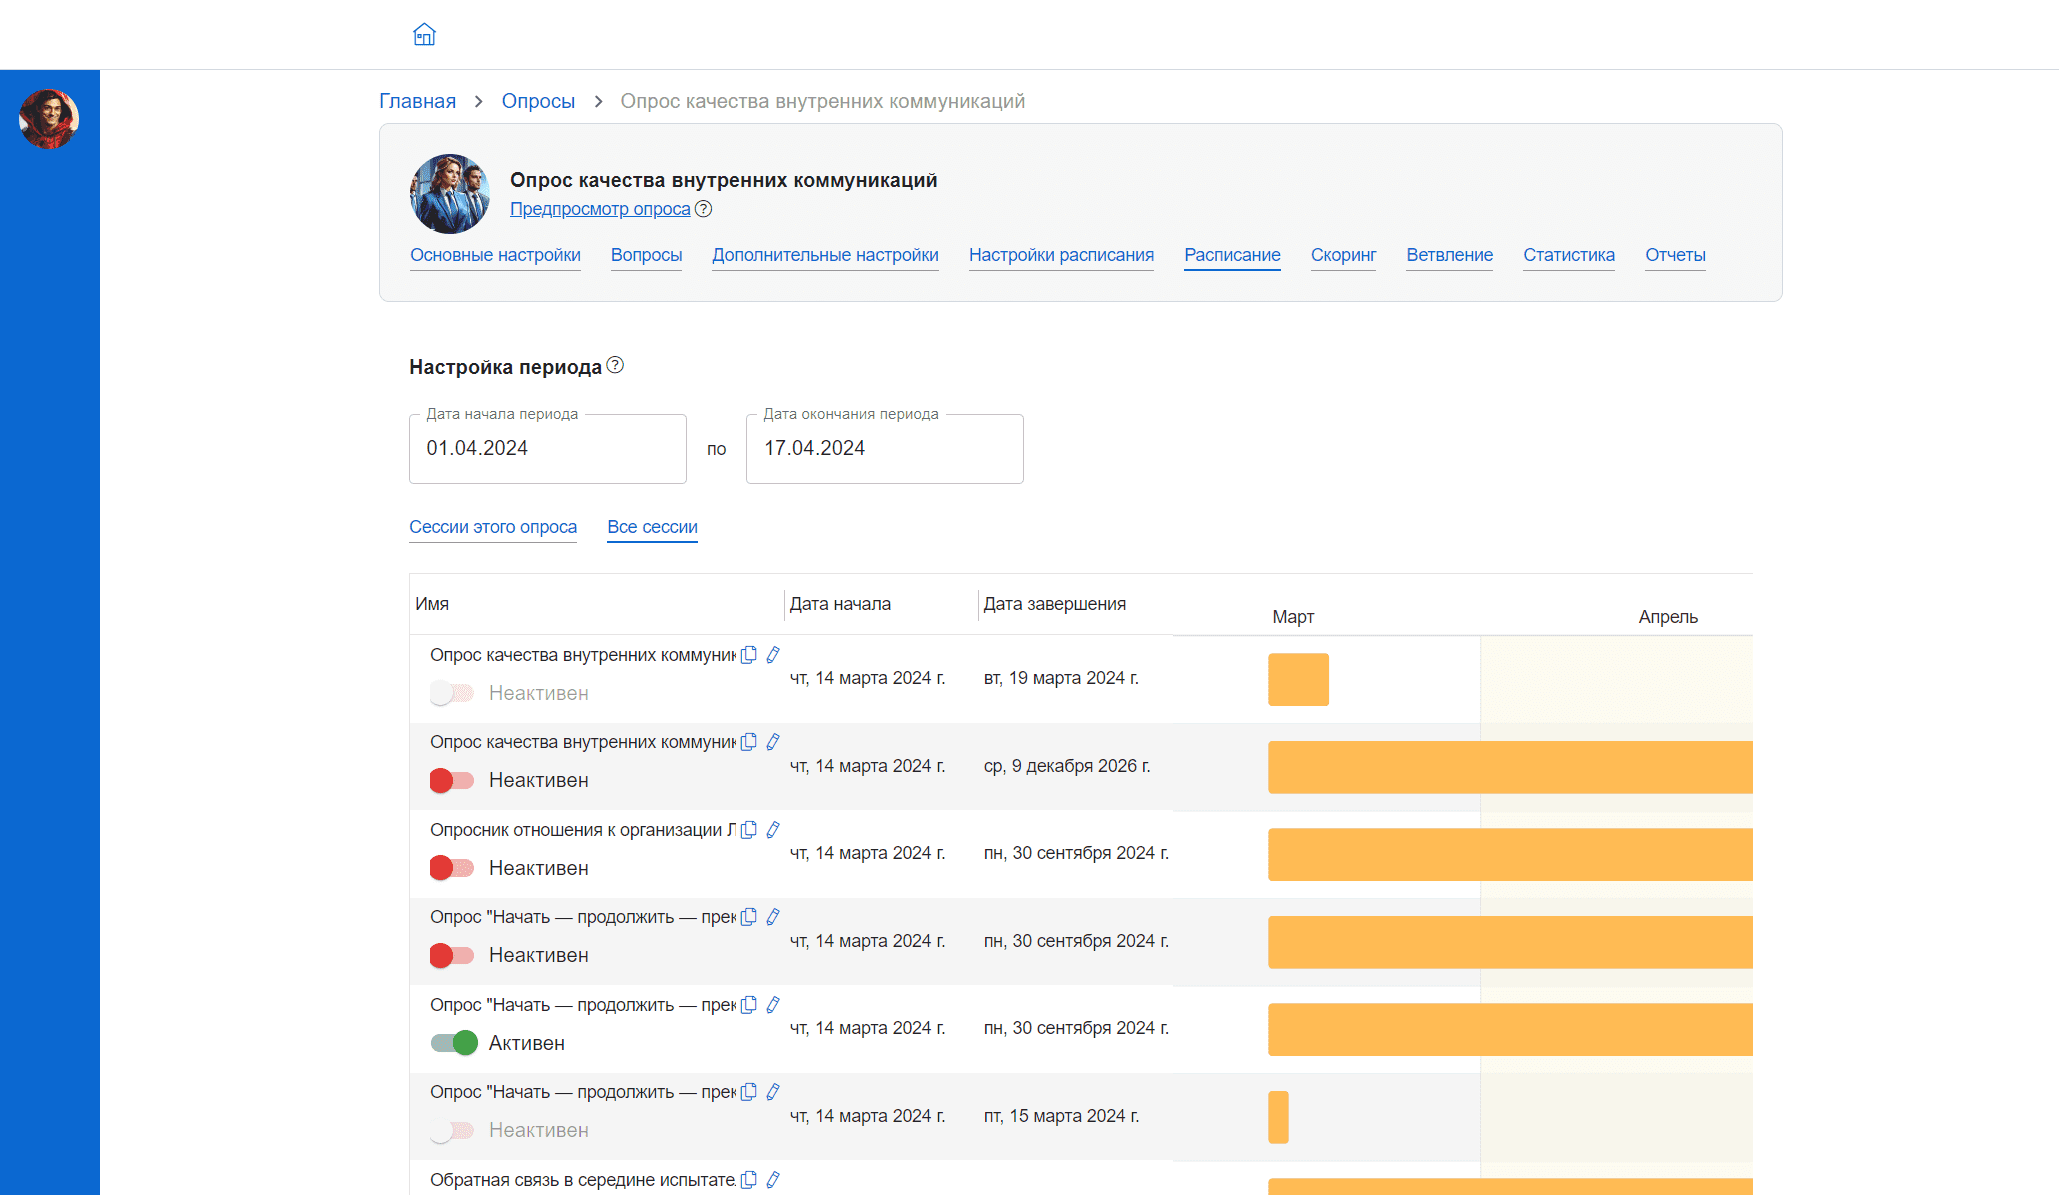Click help icon next to Настройка периода

pos(615,366)
